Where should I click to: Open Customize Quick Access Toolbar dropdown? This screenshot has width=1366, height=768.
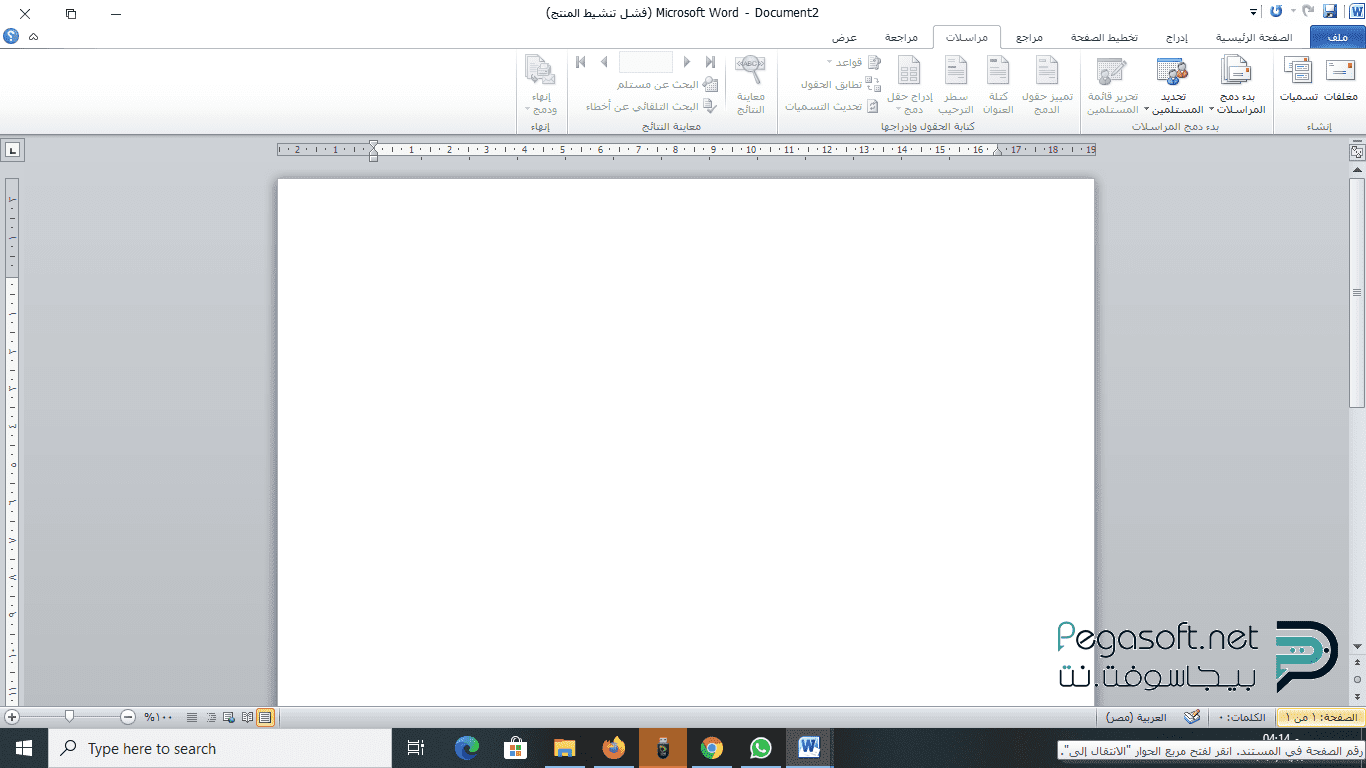(1254, 12)
